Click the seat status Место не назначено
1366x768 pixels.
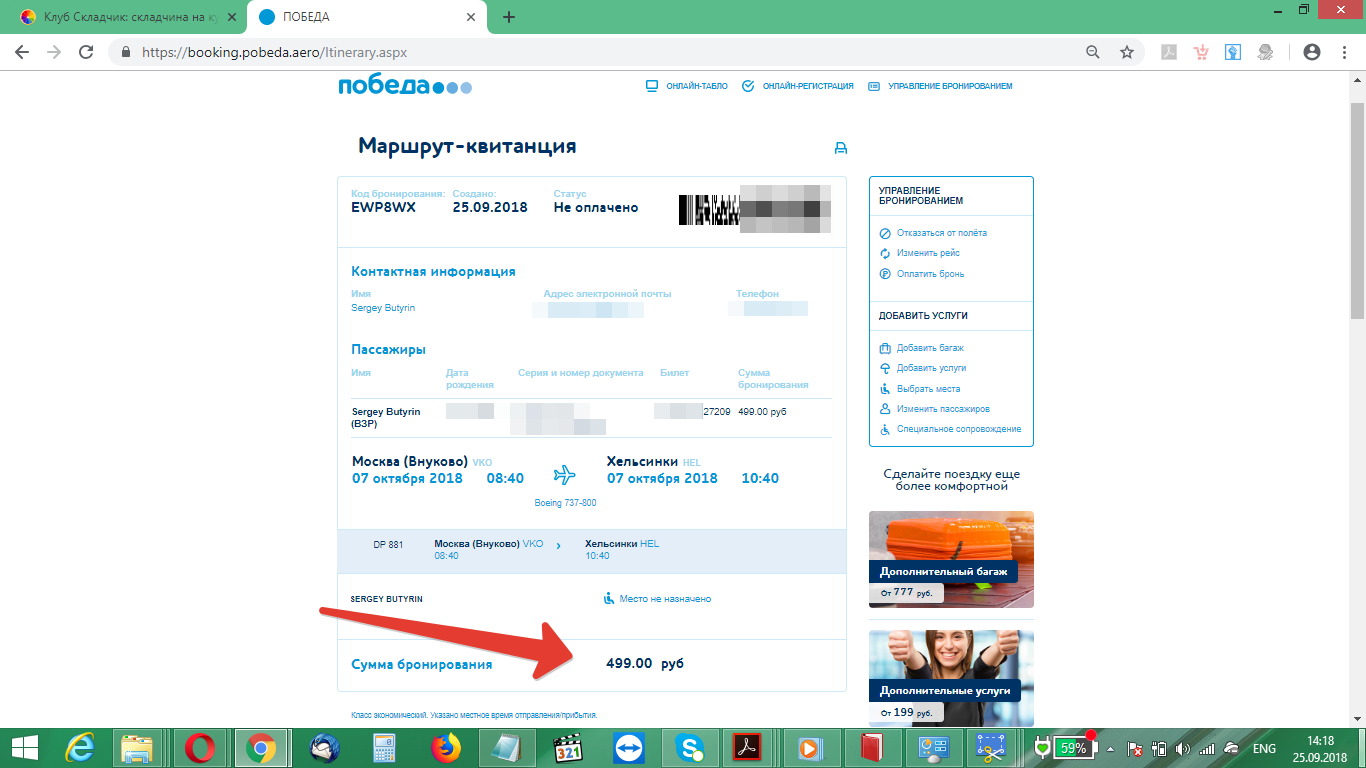point(665,599)
